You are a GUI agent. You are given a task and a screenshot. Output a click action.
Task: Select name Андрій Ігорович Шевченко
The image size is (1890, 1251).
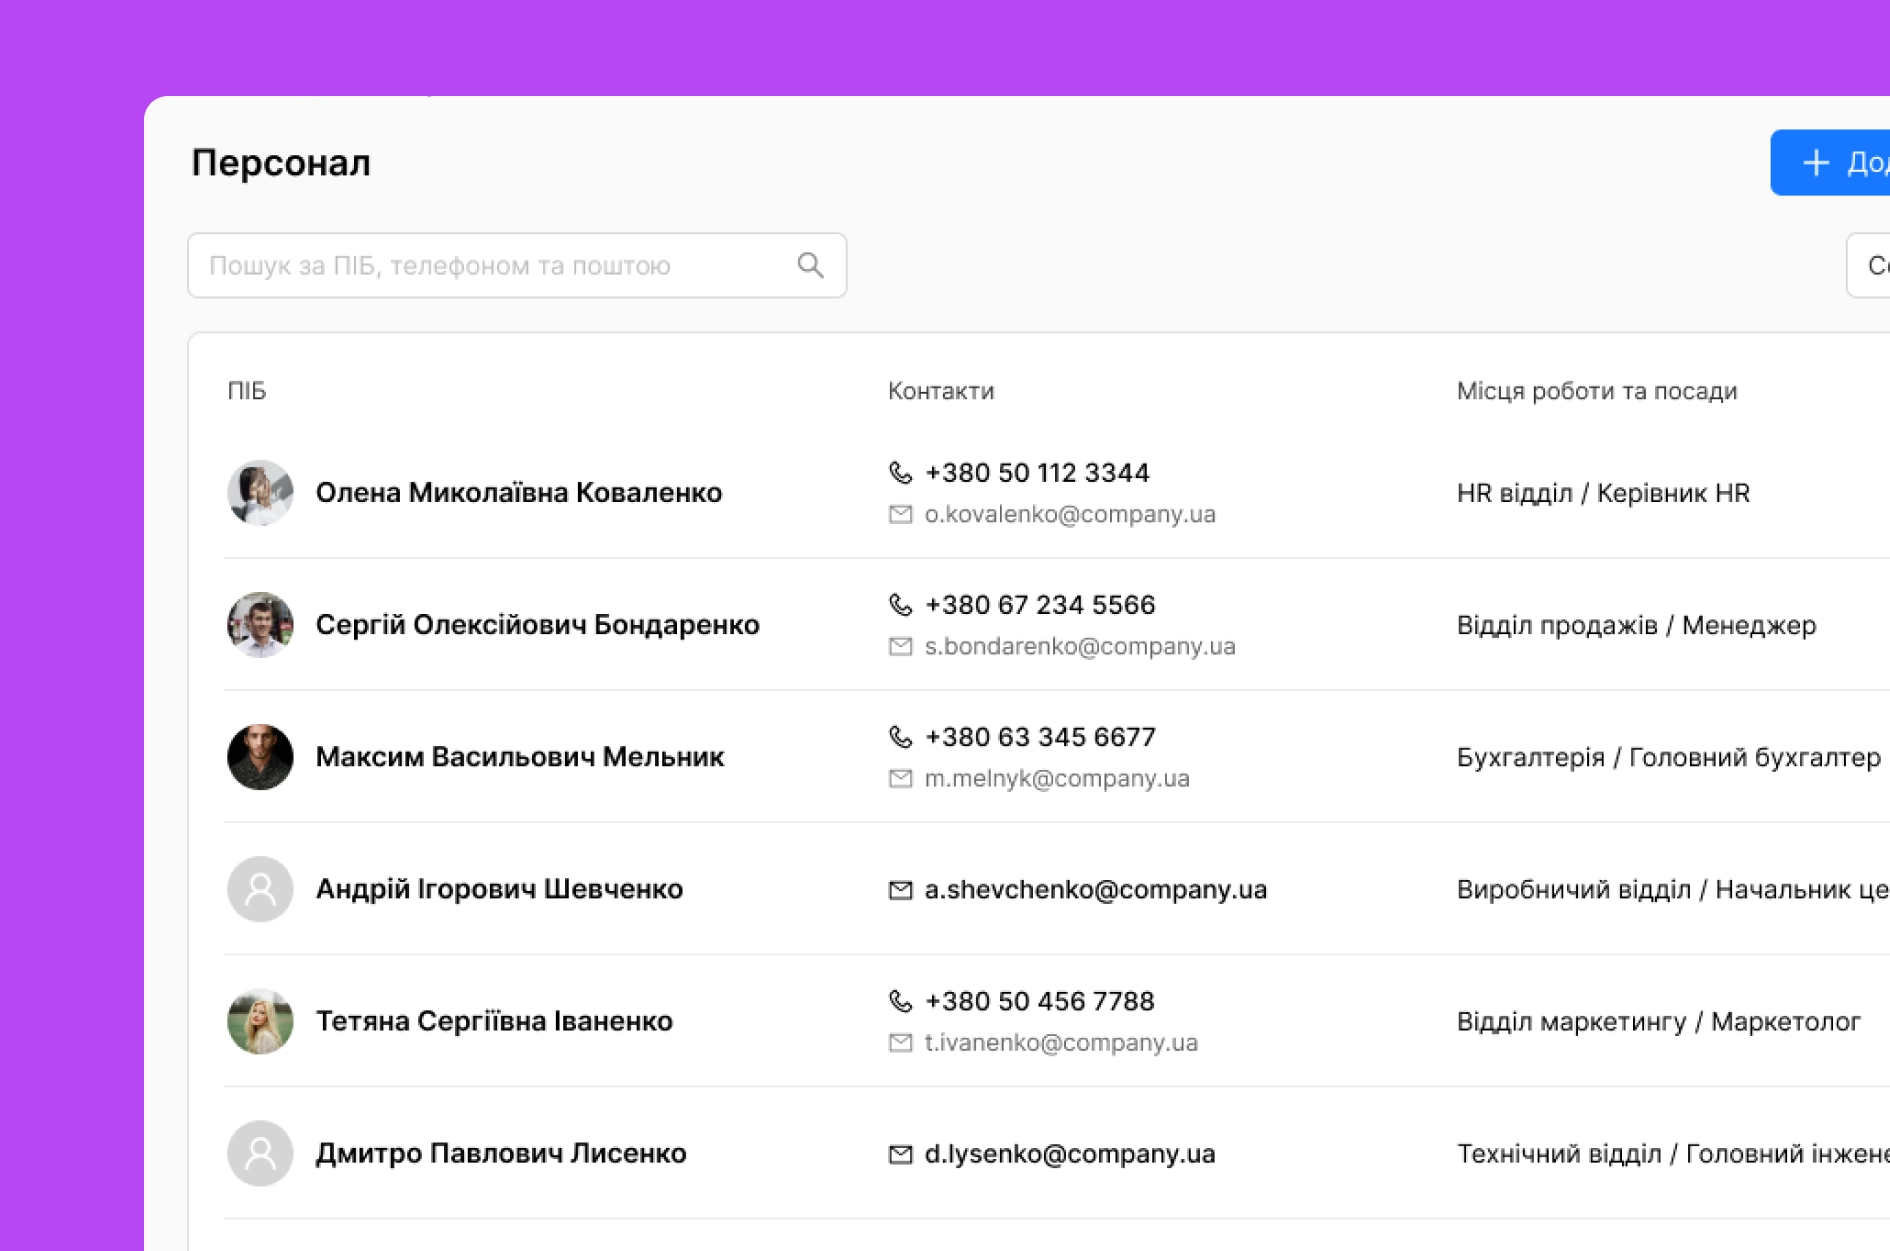pyautogui.click(x=499, y=889)
